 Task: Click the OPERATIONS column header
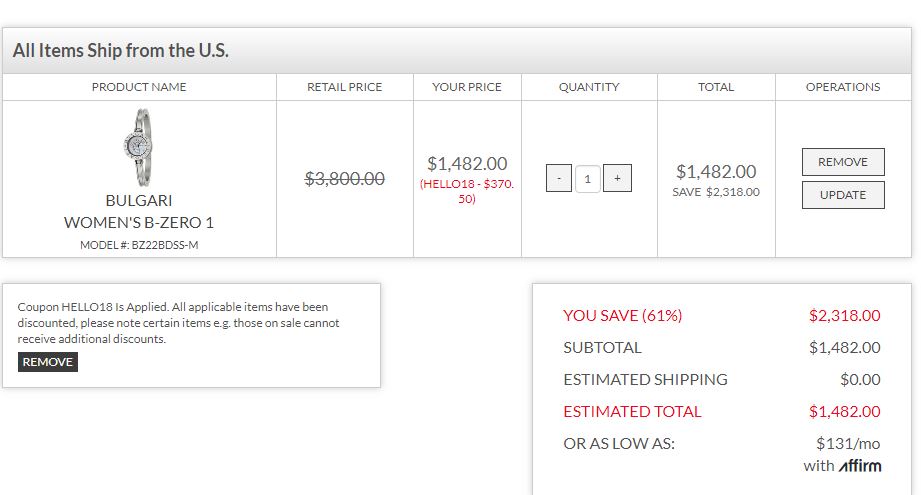(843, 87)
